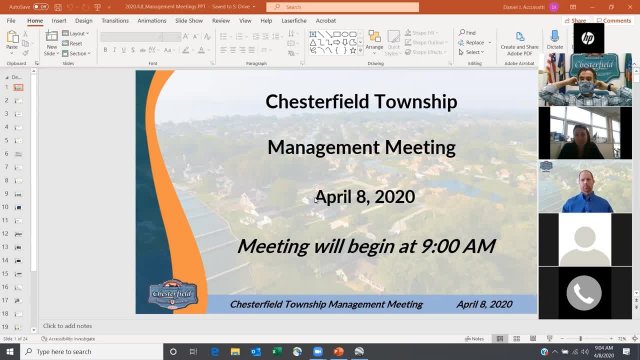Select slide 10 thumbnail
The image size is (640, 360).
click(x=18, y=207)
